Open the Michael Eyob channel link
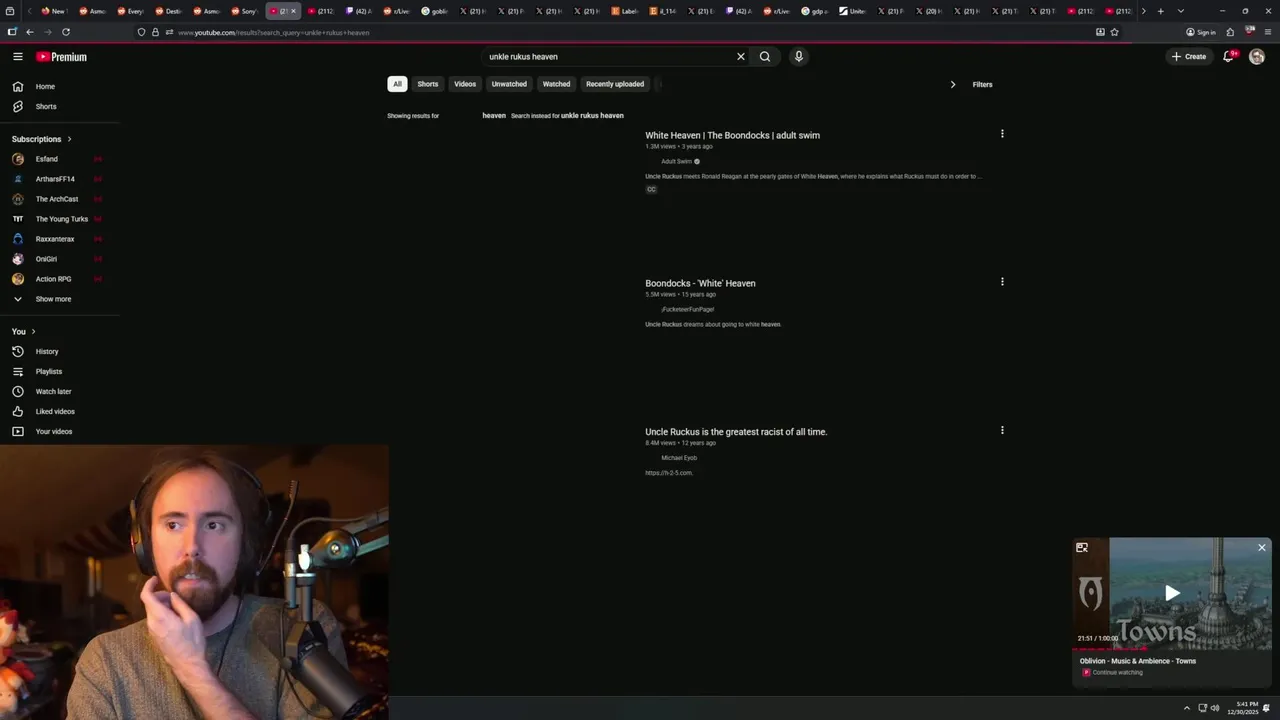Viewport: 1280px width, 720px height. [x=679, y=458]
